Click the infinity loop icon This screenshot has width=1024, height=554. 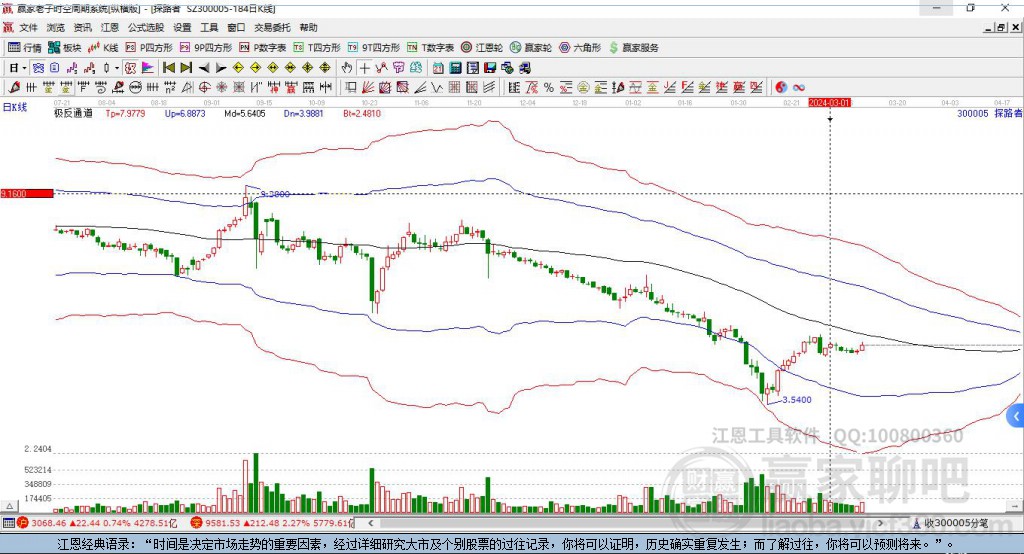click(799, 87)
